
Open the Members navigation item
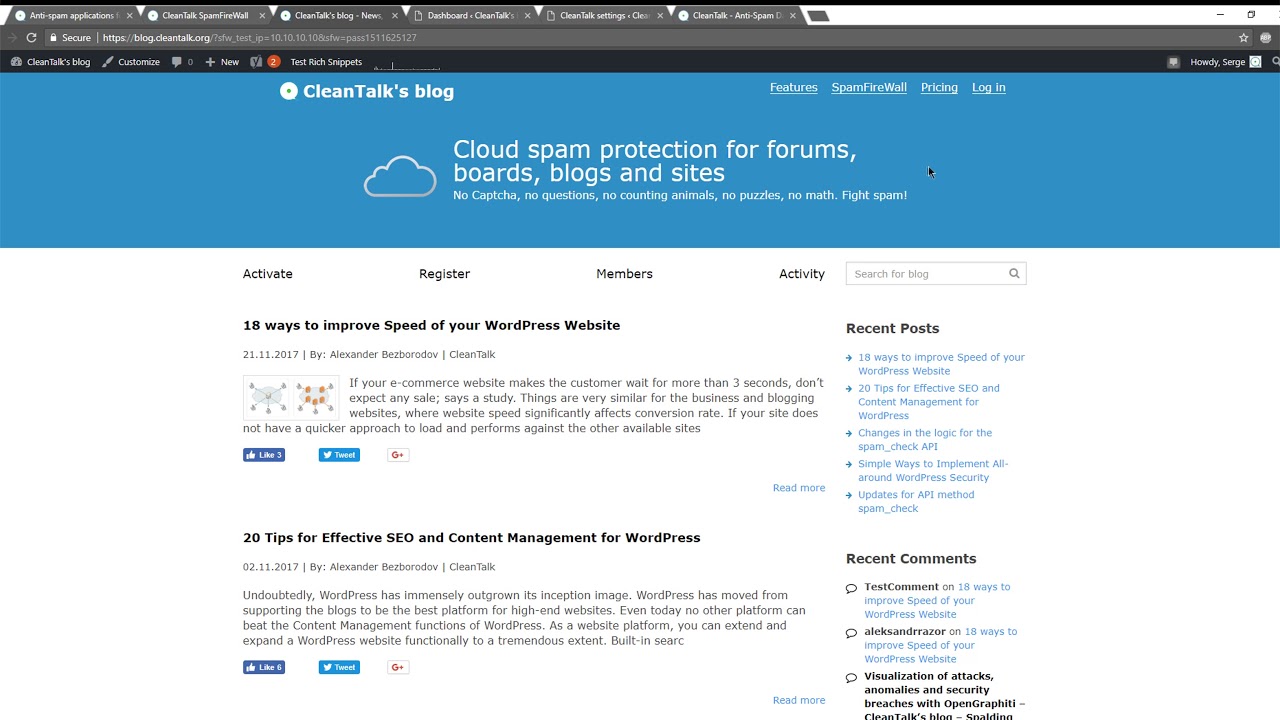click(x=624, y=274)
